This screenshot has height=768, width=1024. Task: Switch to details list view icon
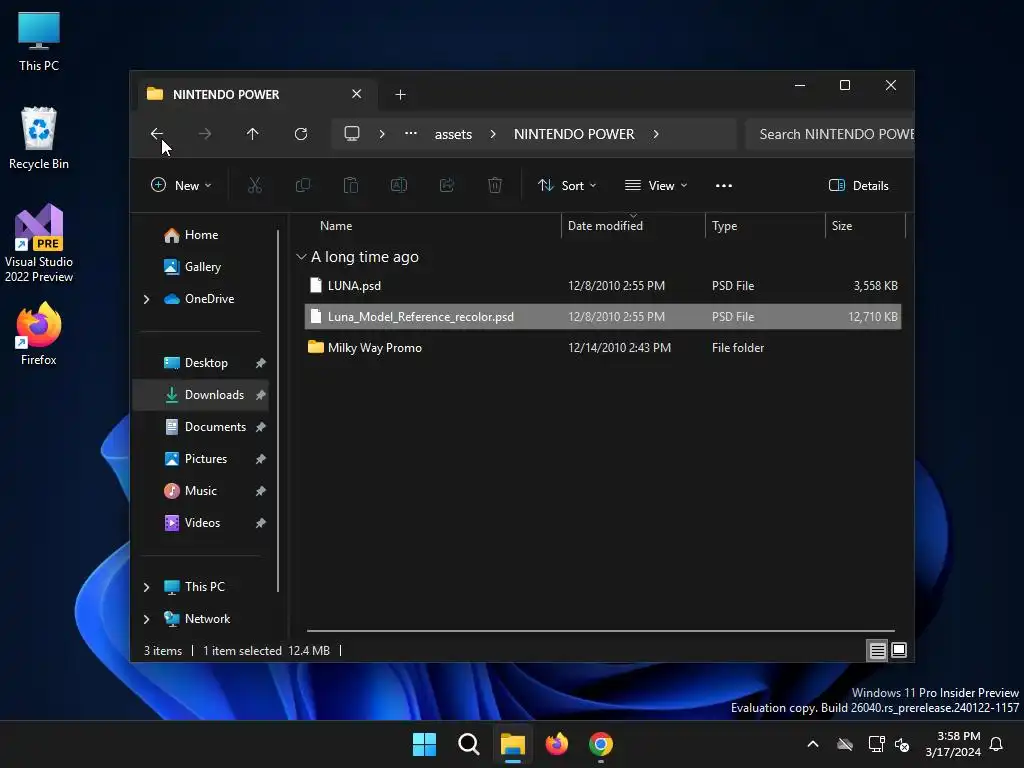pyautogui.click(x=877, y=650)
